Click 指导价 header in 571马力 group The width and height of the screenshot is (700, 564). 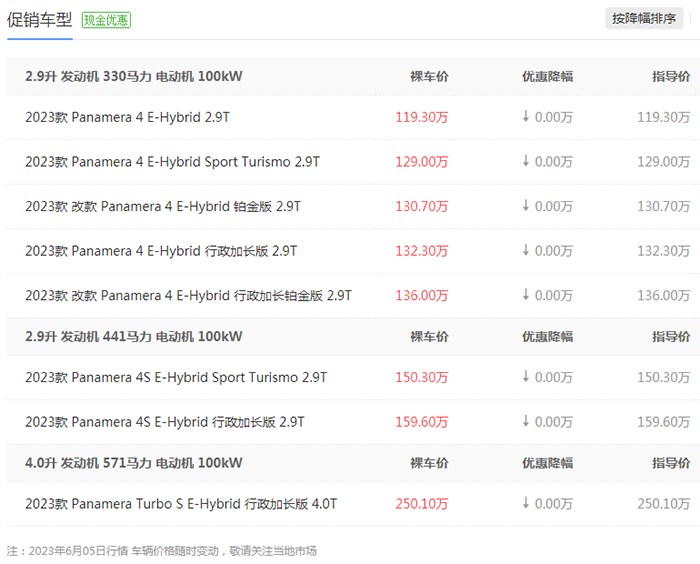pos(671,463)
